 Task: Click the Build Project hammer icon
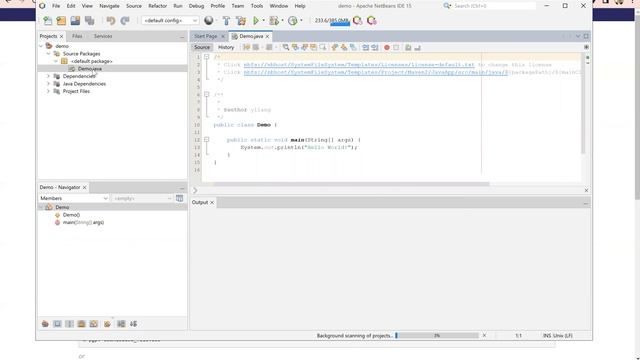pos(226,20)
